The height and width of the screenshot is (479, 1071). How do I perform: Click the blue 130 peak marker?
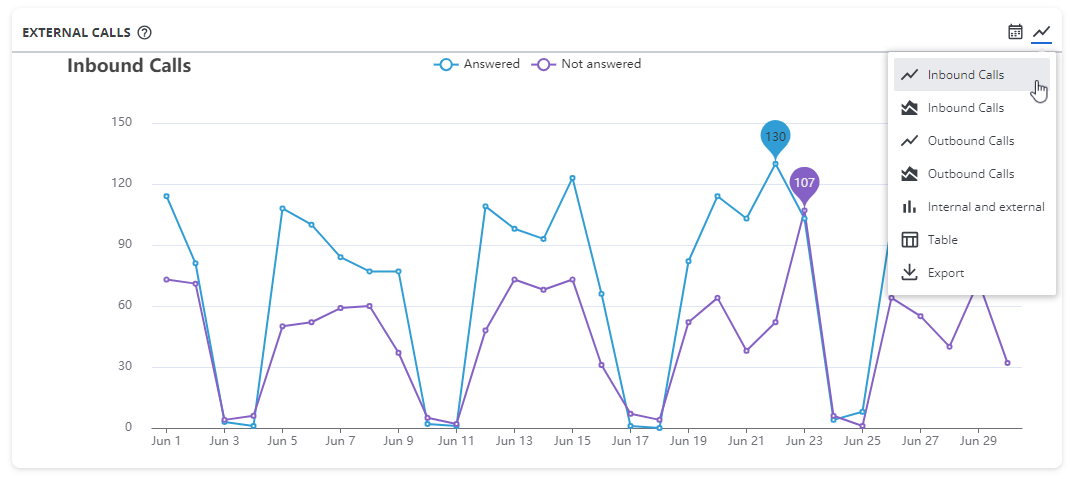775,137
